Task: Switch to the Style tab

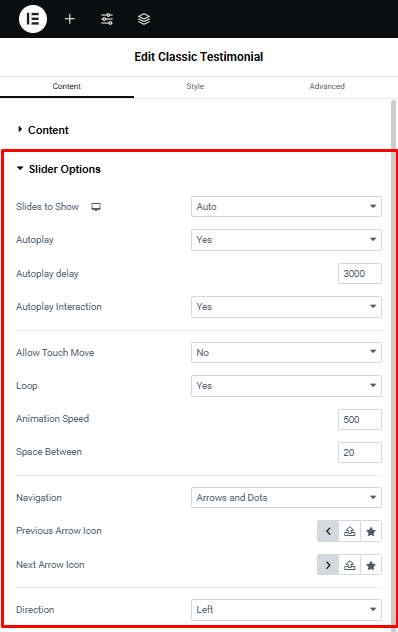Action: [195, 86]
